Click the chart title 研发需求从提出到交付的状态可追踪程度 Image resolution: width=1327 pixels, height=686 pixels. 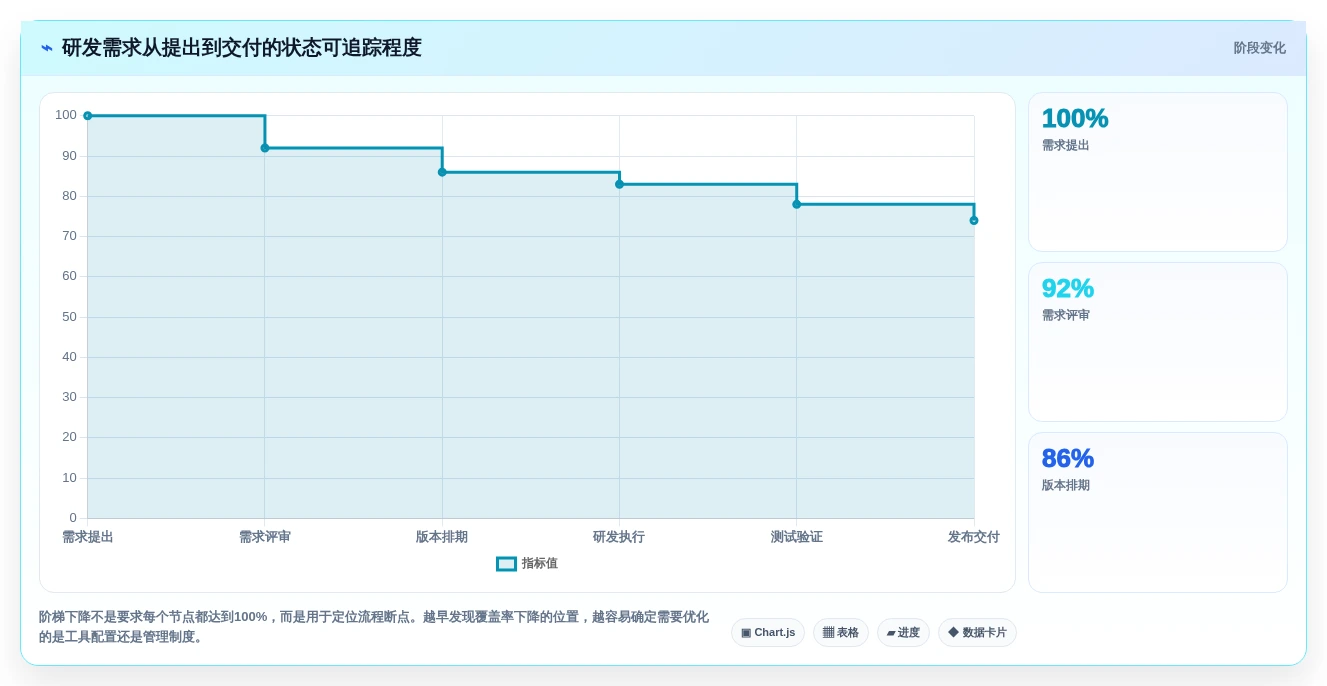click(x=242, y=48)
